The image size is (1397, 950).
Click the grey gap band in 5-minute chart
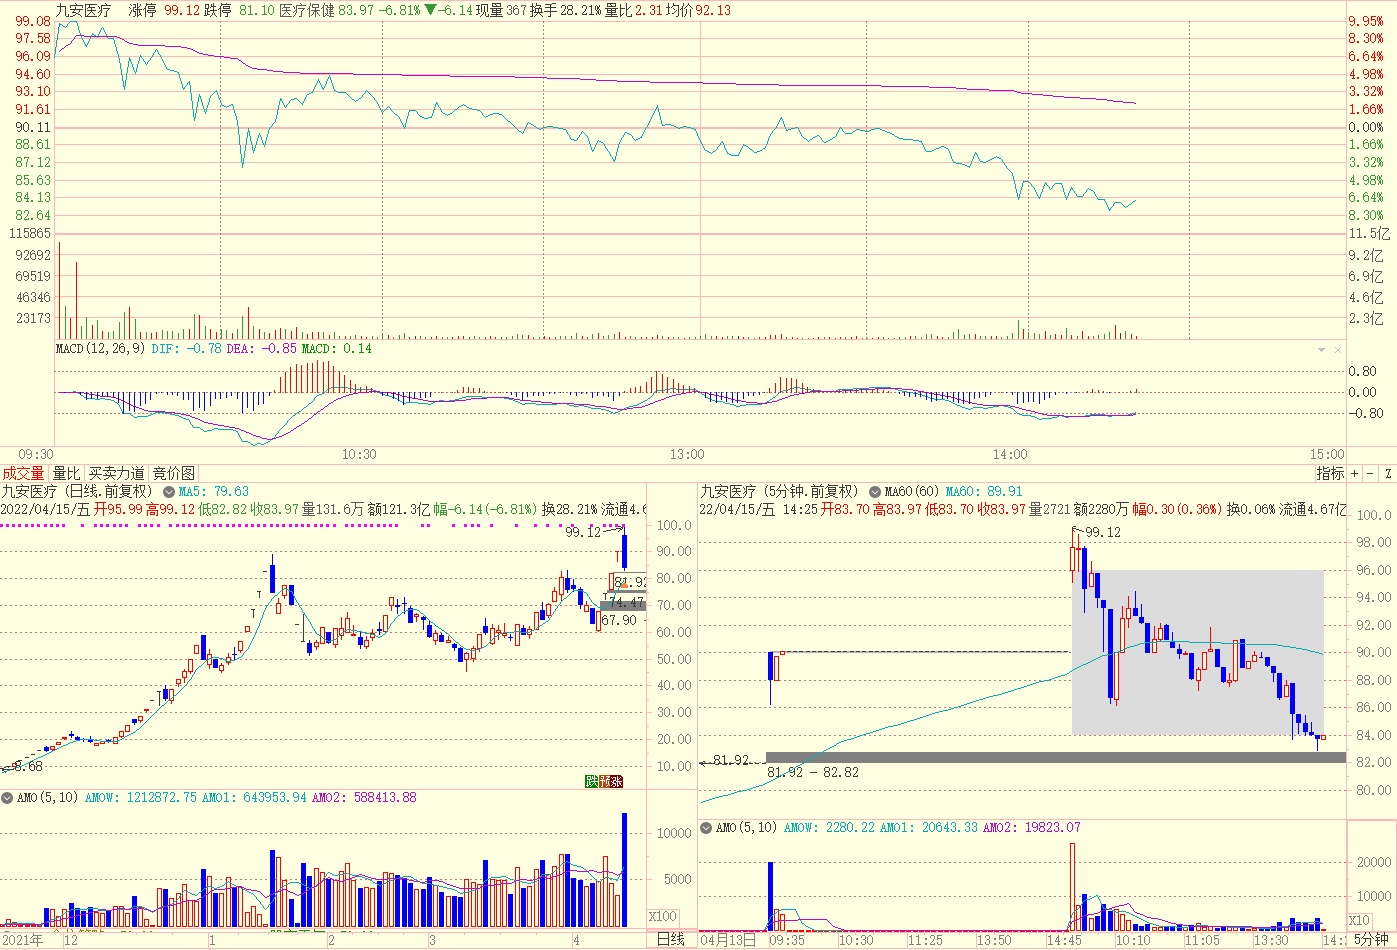(x=1056, y=758)
